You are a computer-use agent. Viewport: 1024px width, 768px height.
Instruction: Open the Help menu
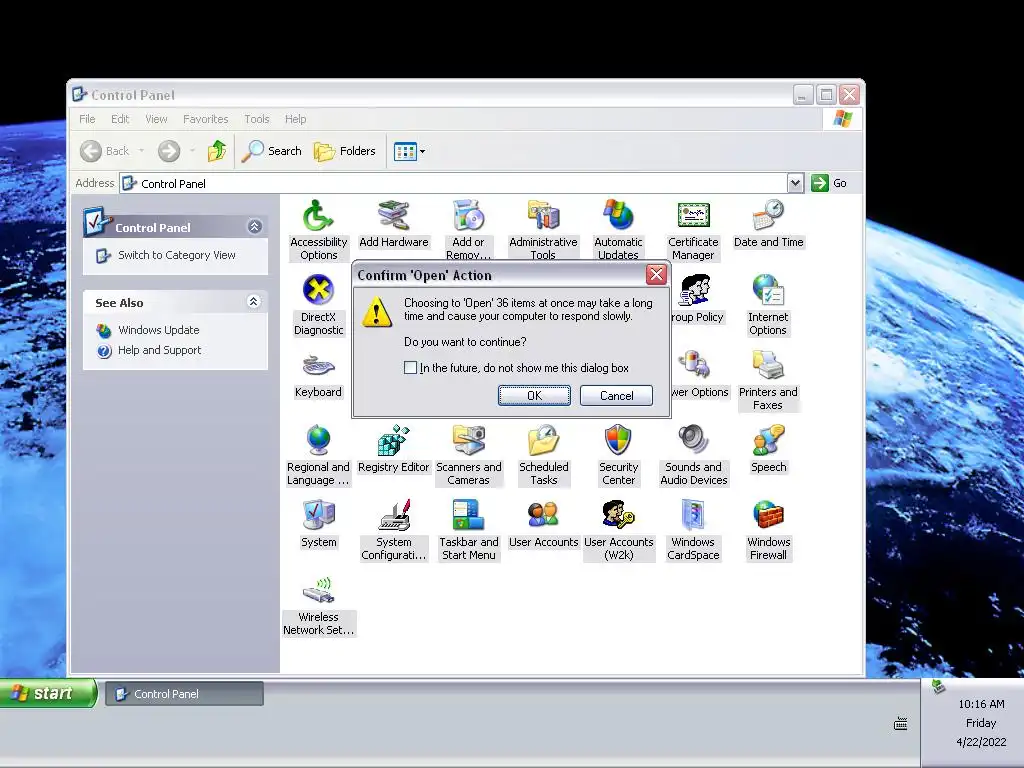tap(295, 119)
